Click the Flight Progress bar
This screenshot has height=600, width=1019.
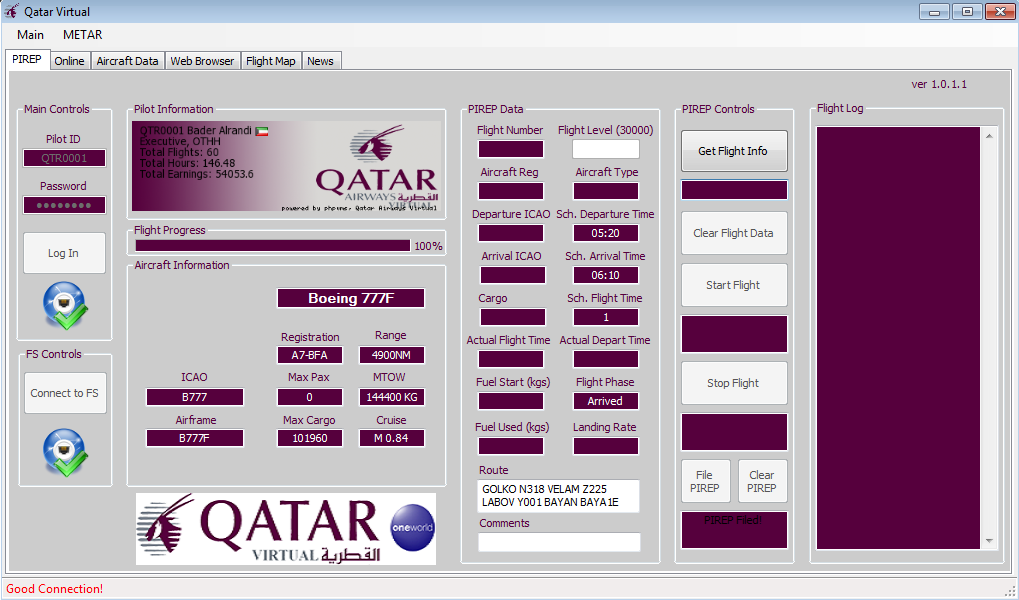pyautogui.click(x=273, y=246)
